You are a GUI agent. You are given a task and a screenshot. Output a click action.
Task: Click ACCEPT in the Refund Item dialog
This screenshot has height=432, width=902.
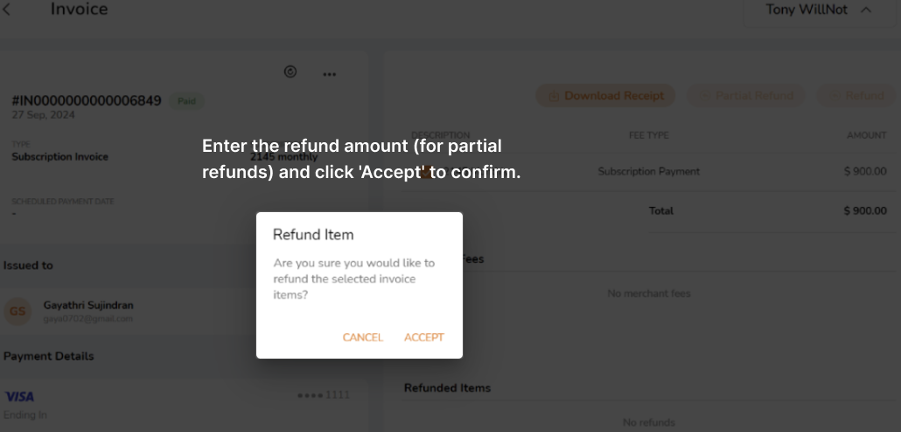pos(424,338)
